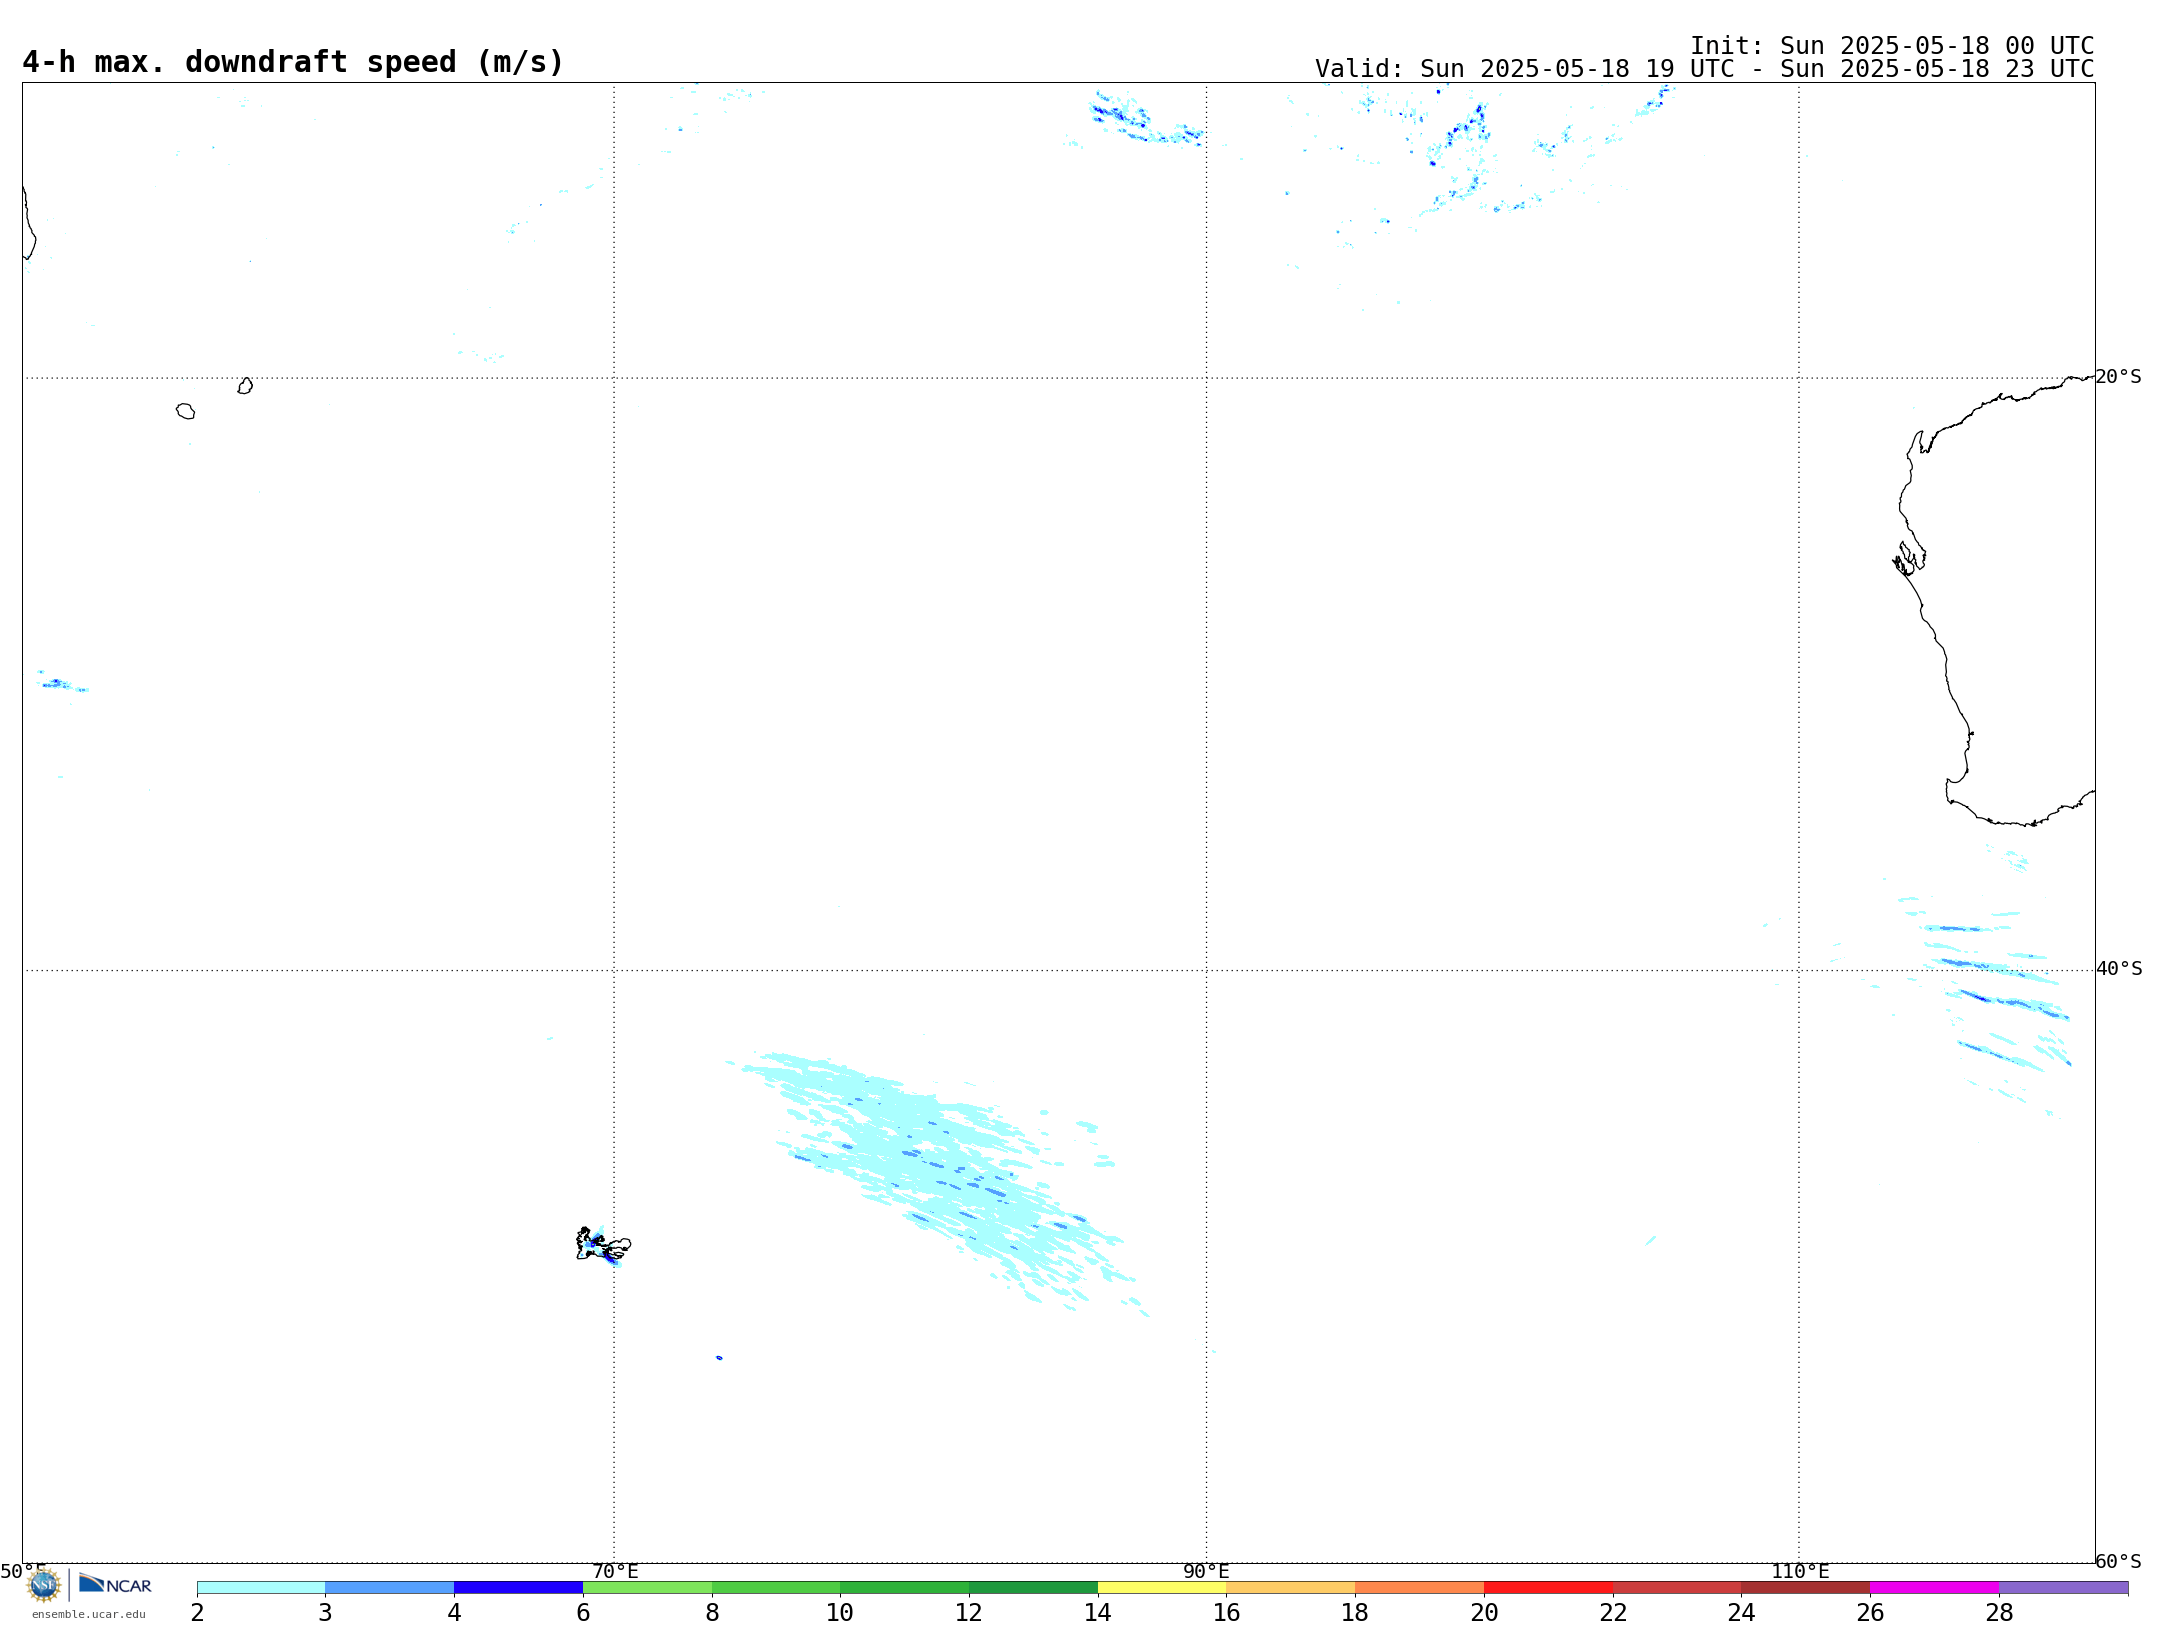
Task: Click colorbar tick label "24"
Action: click(1741, 1612)
